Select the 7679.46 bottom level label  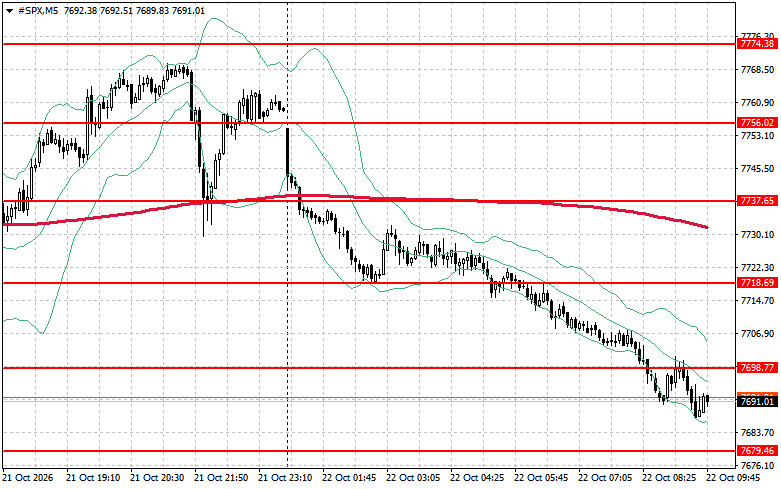[757, 451]
